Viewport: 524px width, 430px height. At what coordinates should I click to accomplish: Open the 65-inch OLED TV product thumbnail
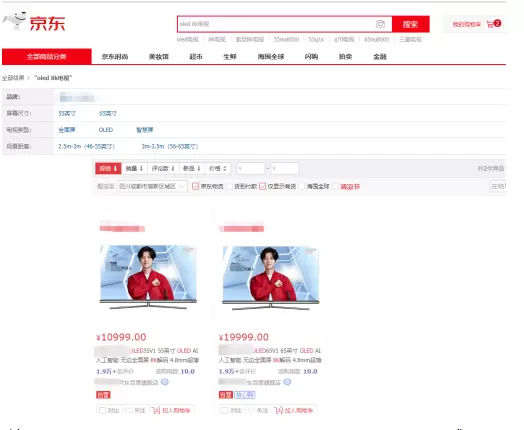pos(271,278)
